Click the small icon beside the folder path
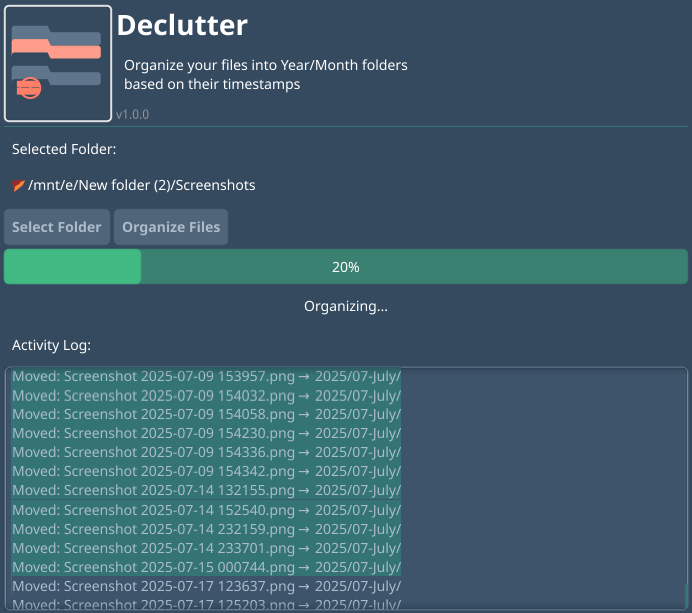Viewport: 692px width, 613px height. coord(18,185)
